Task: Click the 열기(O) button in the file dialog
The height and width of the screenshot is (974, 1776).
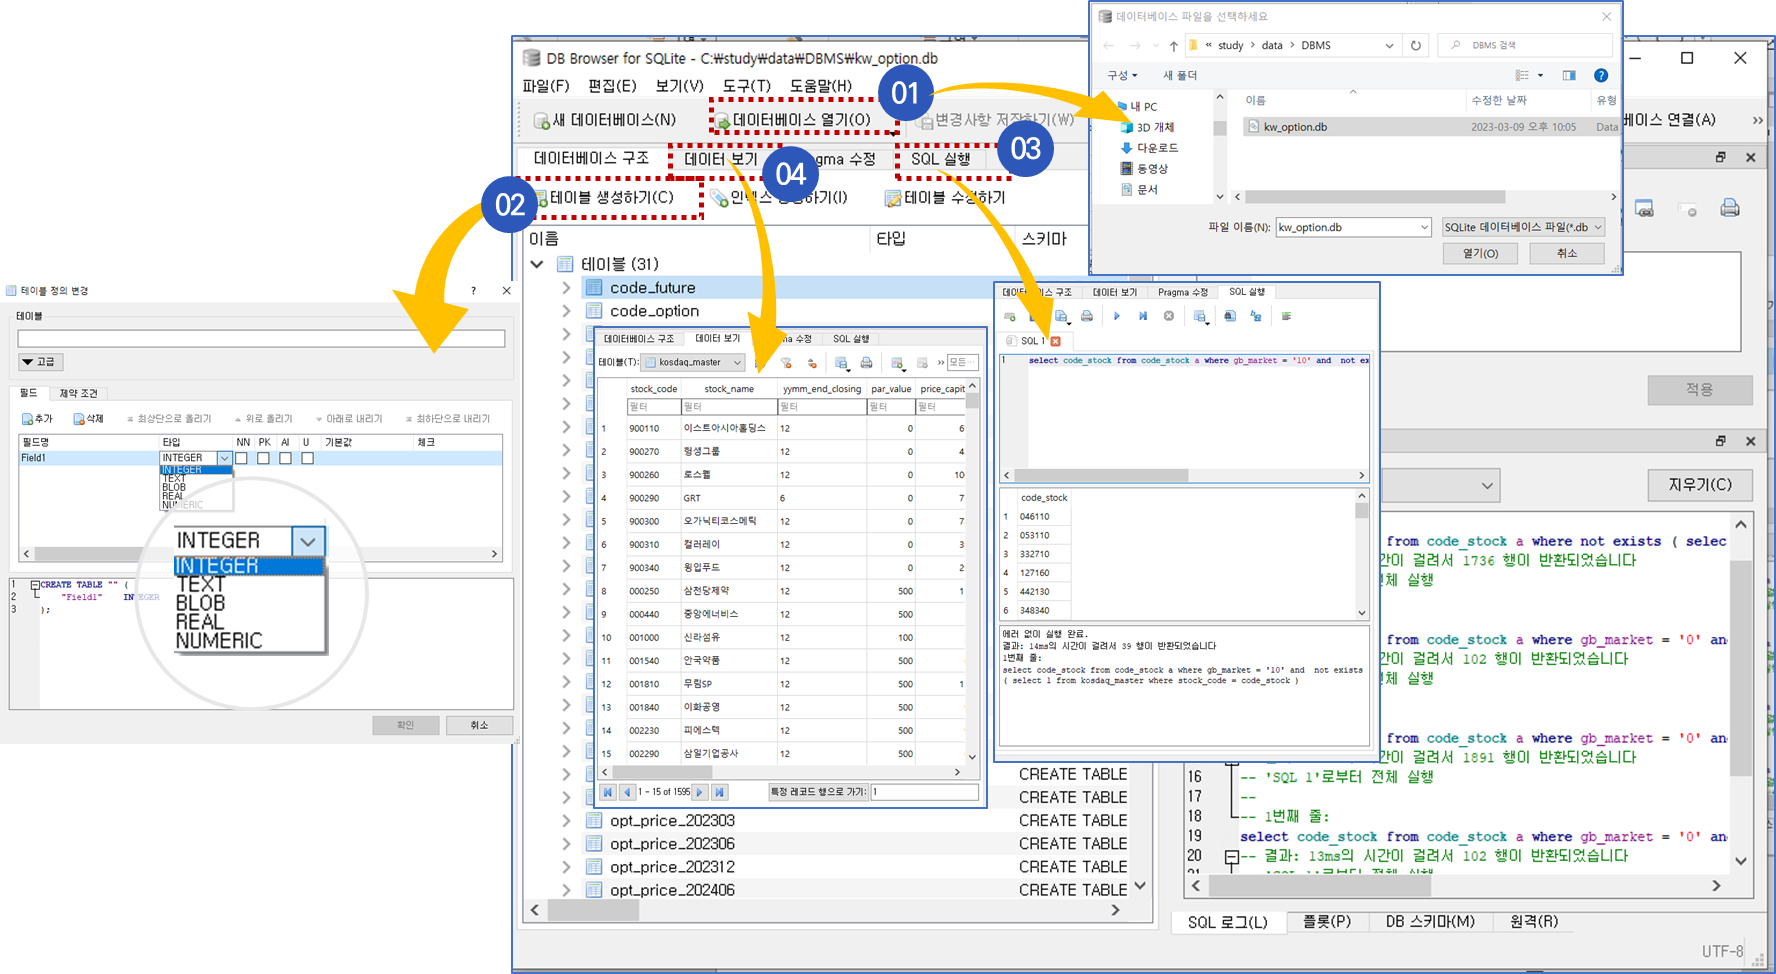Action: [x=1480, y=253]
